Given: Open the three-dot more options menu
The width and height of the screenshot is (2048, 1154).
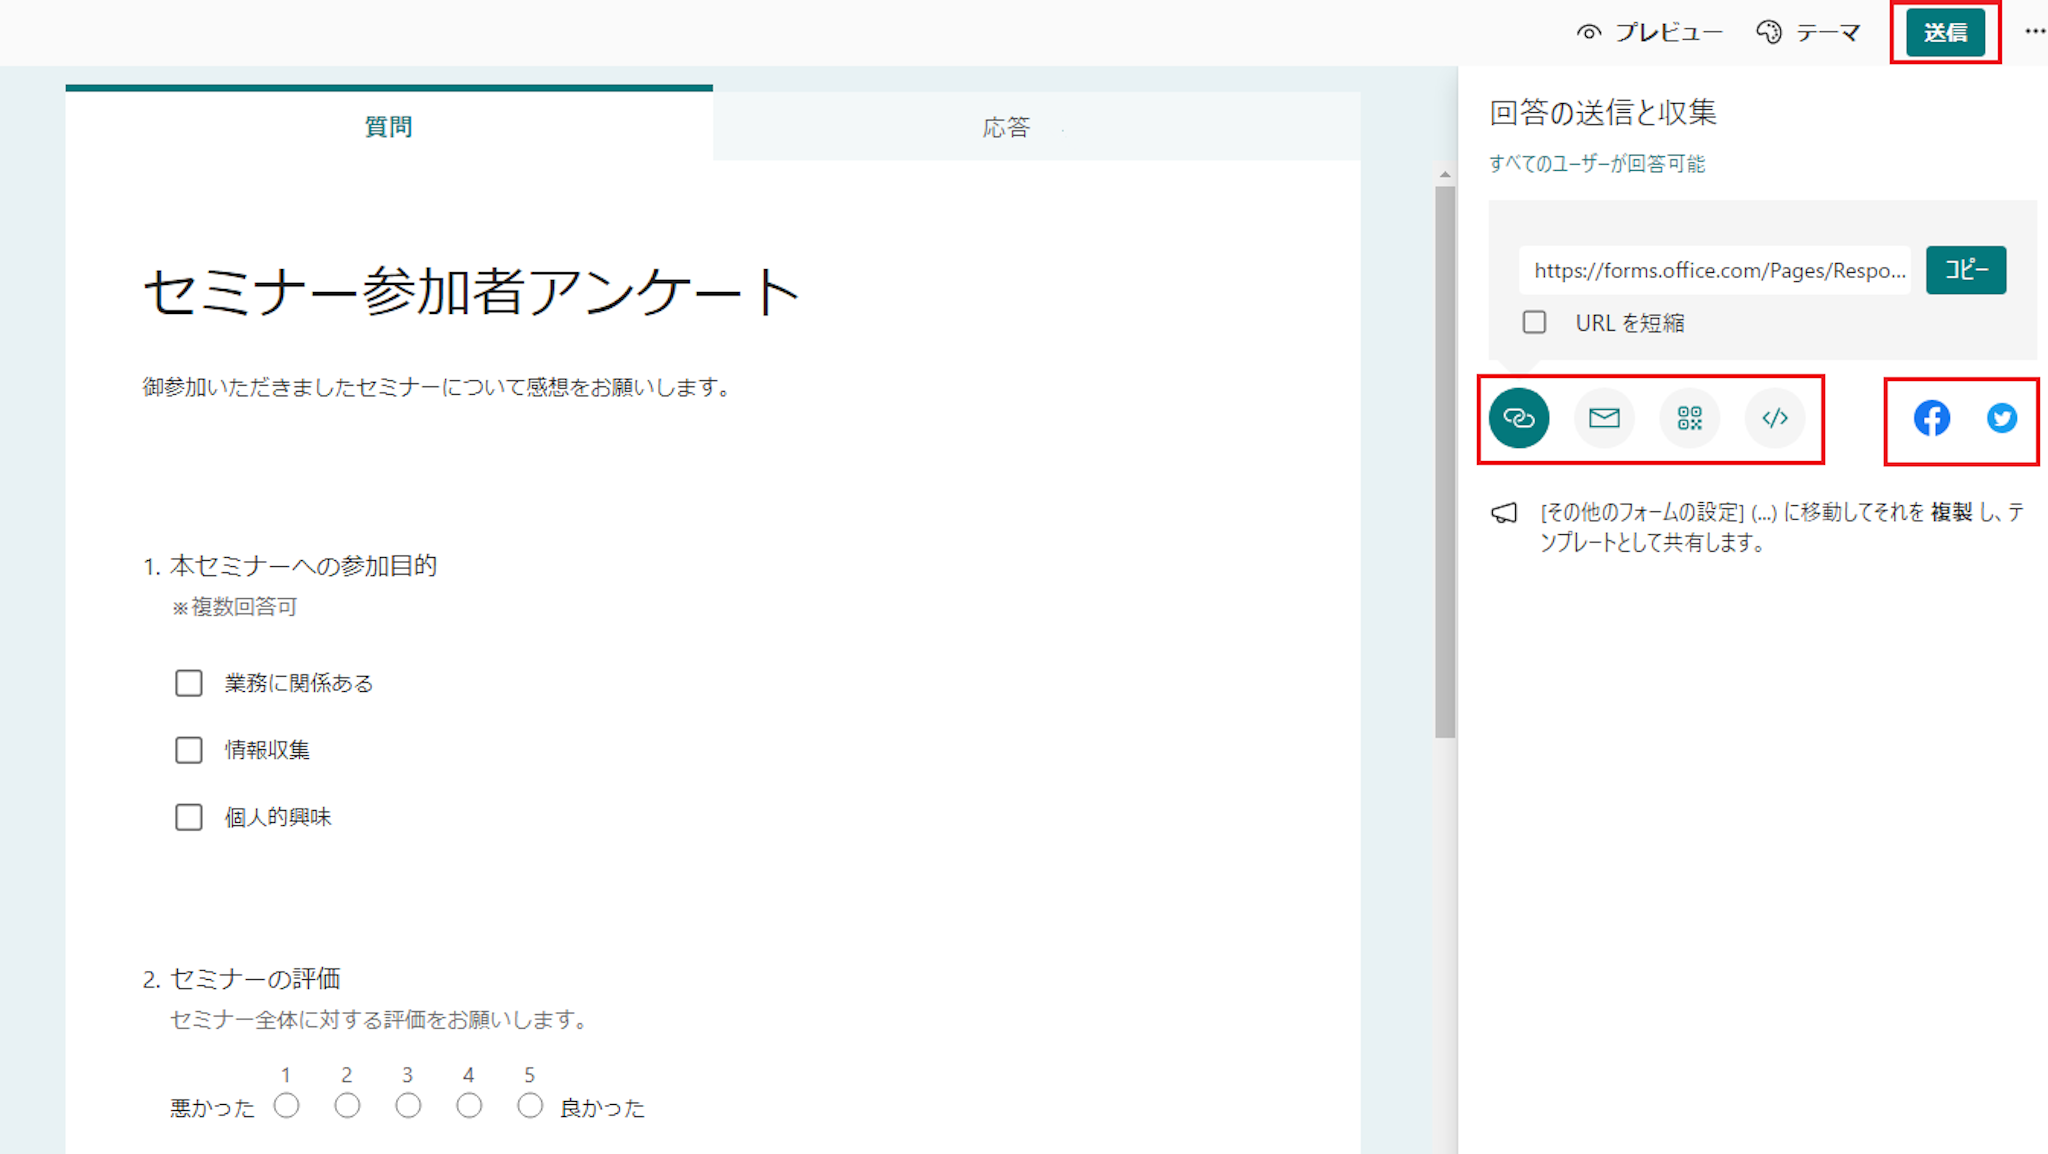Looking at the screenshot, I should pos(2034,32).
